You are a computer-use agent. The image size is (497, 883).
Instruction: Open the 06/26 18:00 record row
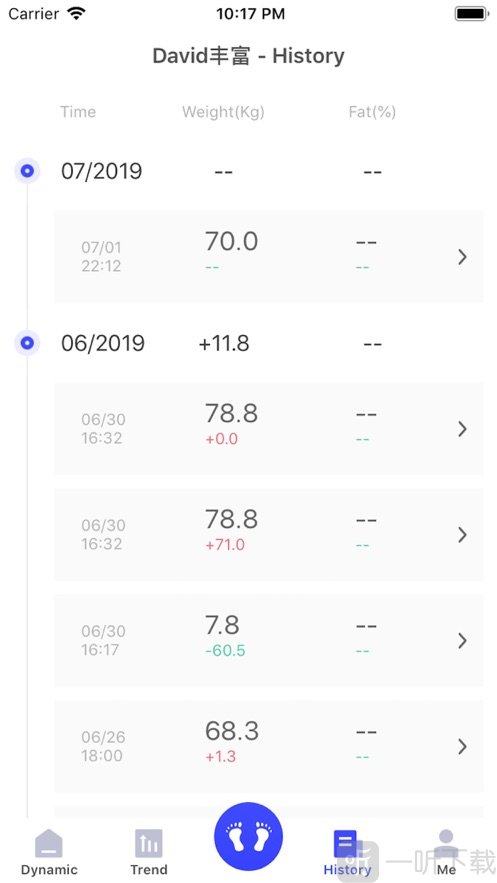[x=268, y=747]
